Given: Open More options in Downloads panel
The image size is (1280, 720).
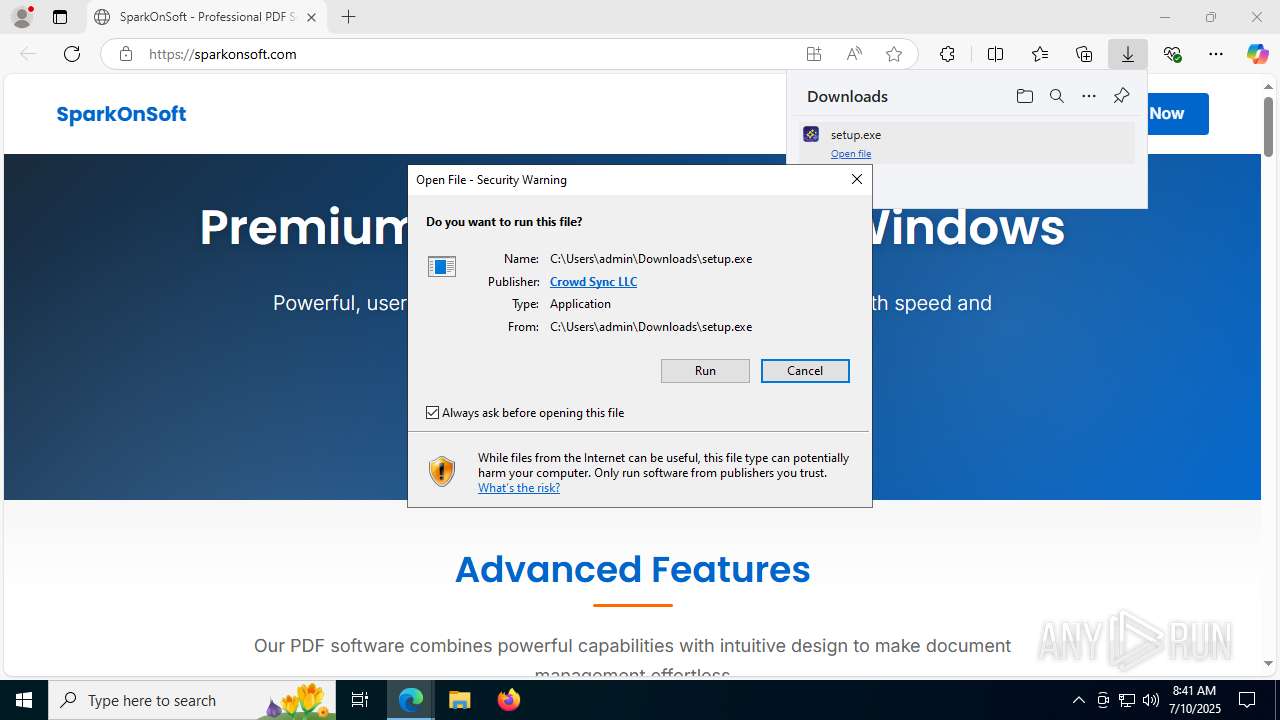Looking at the screenshot, I should coord(1089,96).
